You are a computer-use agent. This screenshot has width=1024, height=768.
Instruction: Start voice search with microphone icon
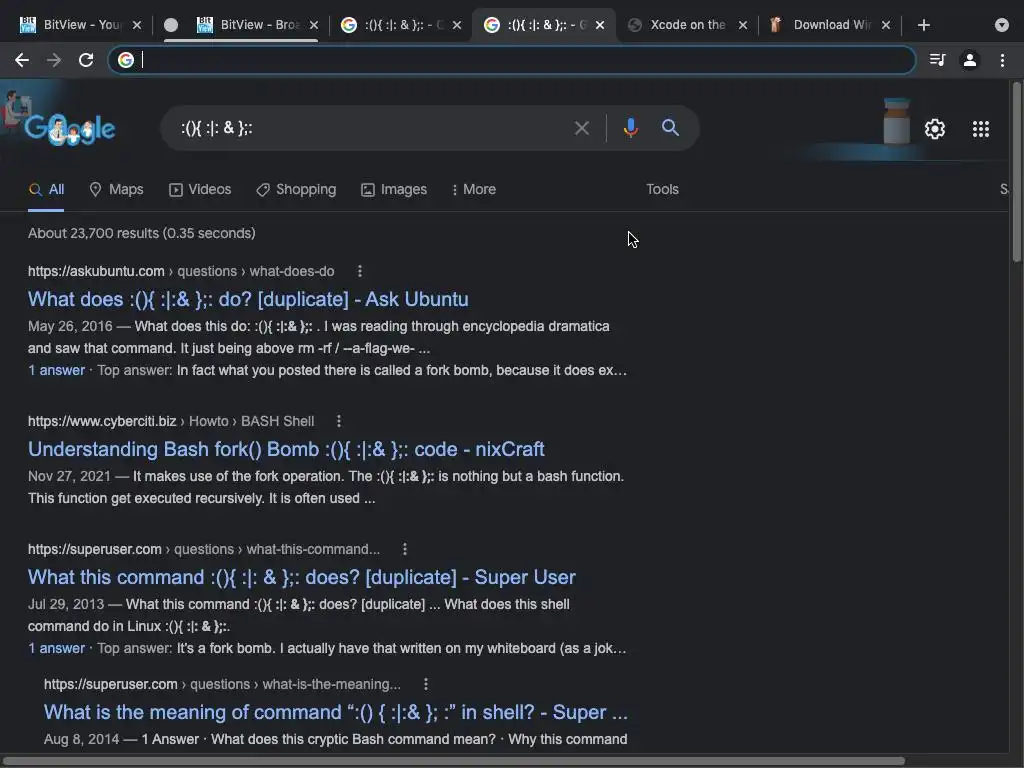coord(630,127)
